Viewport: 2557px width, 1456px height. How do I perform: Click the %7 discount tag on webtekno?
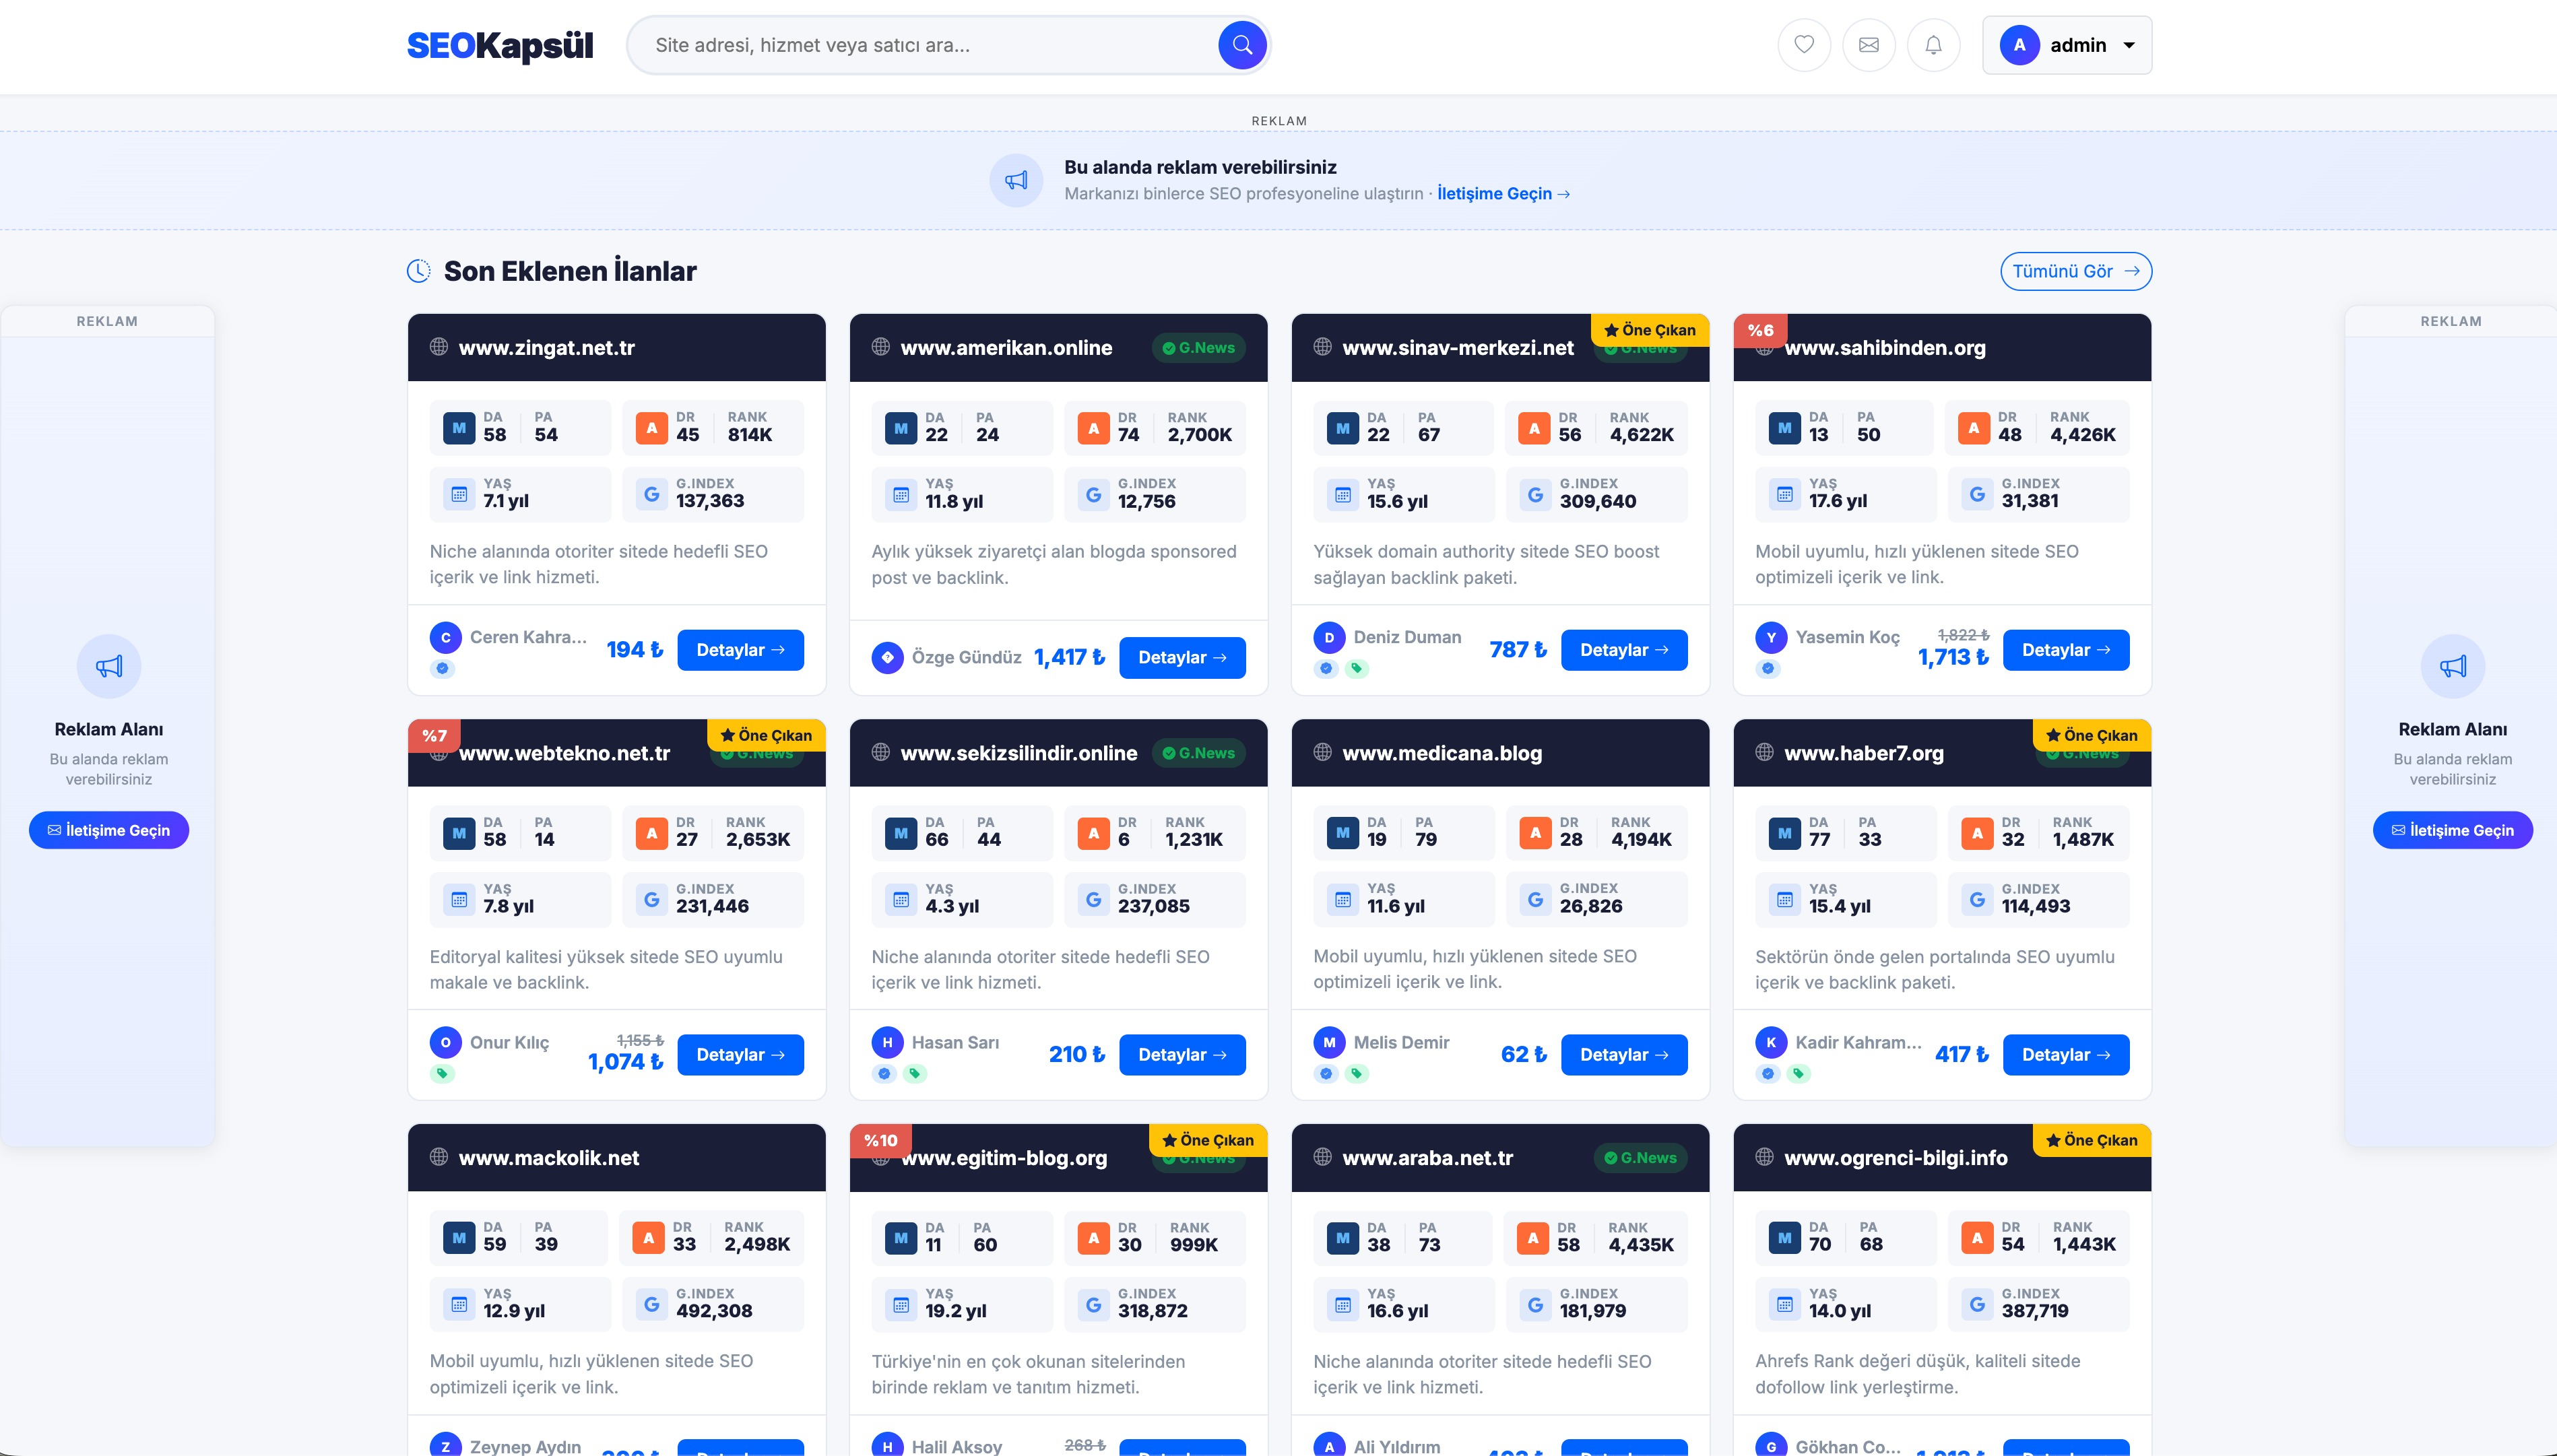pyautogui.click(x=434, y=735)
